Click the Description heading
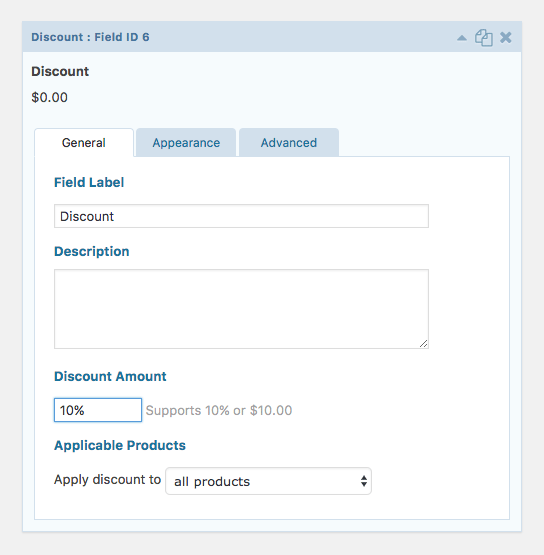Viewport: 544px width, 555px height. click(92, 252)
